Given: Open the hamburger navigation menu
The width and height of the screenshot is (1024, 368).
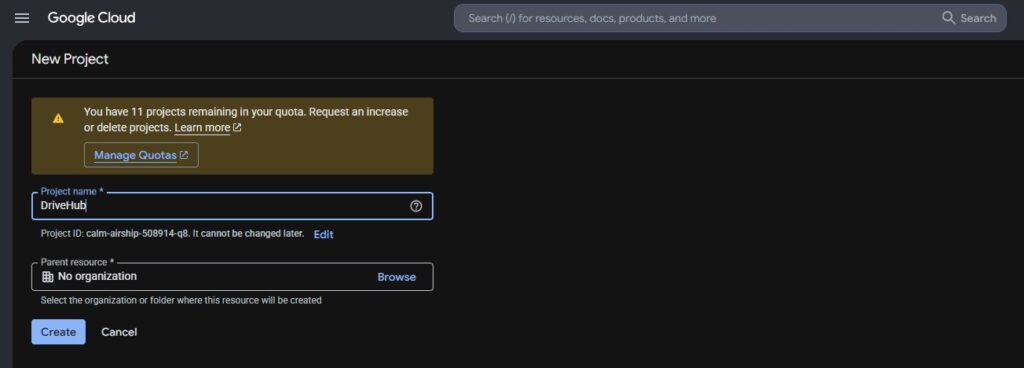Looking at the screenshot, I should (22, 18).
